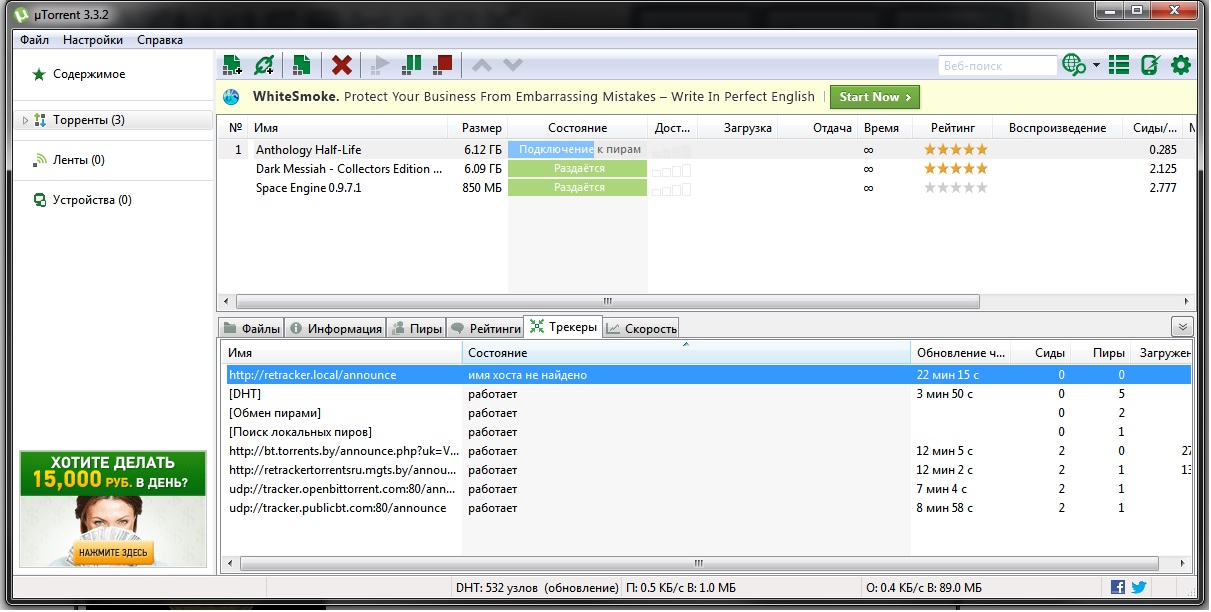Select the Dark Messiah - Collectors Edition torrent
Screen dimensions: 1211x612
coord(348,168)
